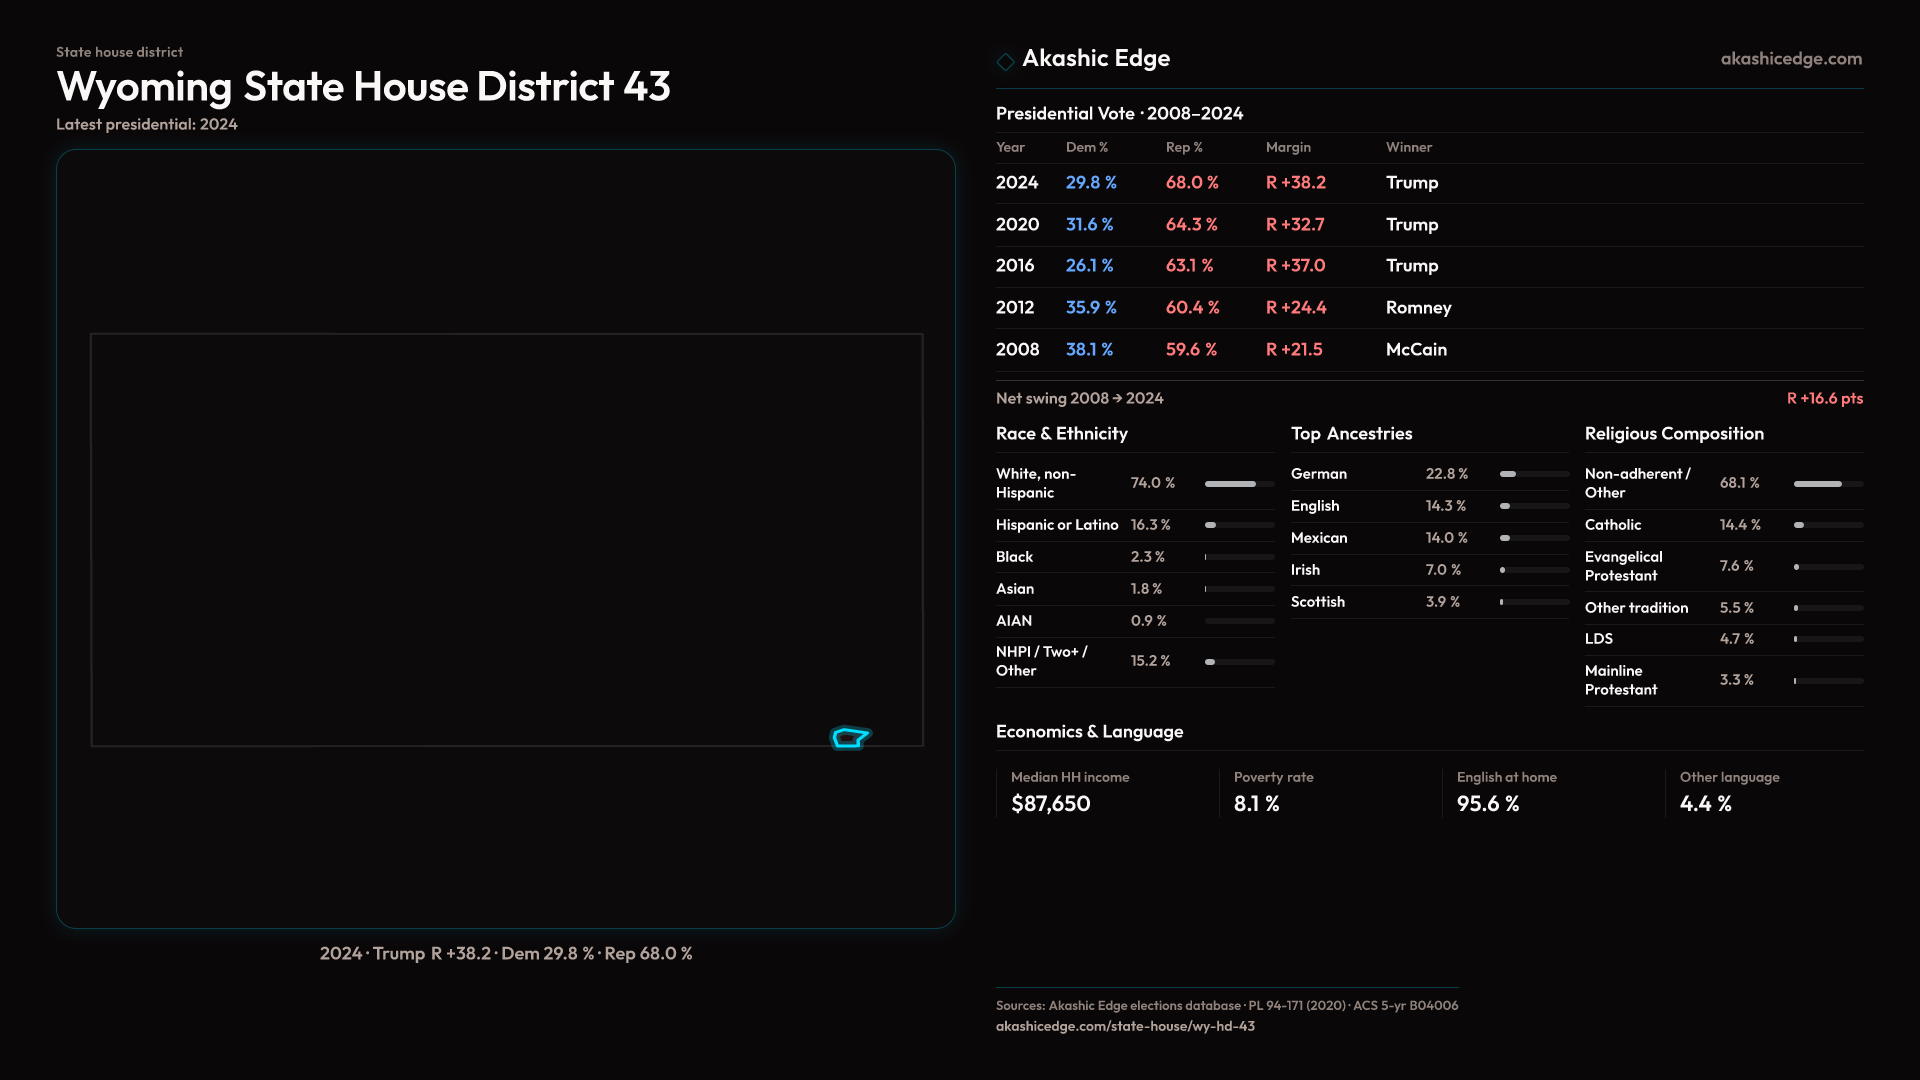Click the map caption below the map

(x=505, y=954)
